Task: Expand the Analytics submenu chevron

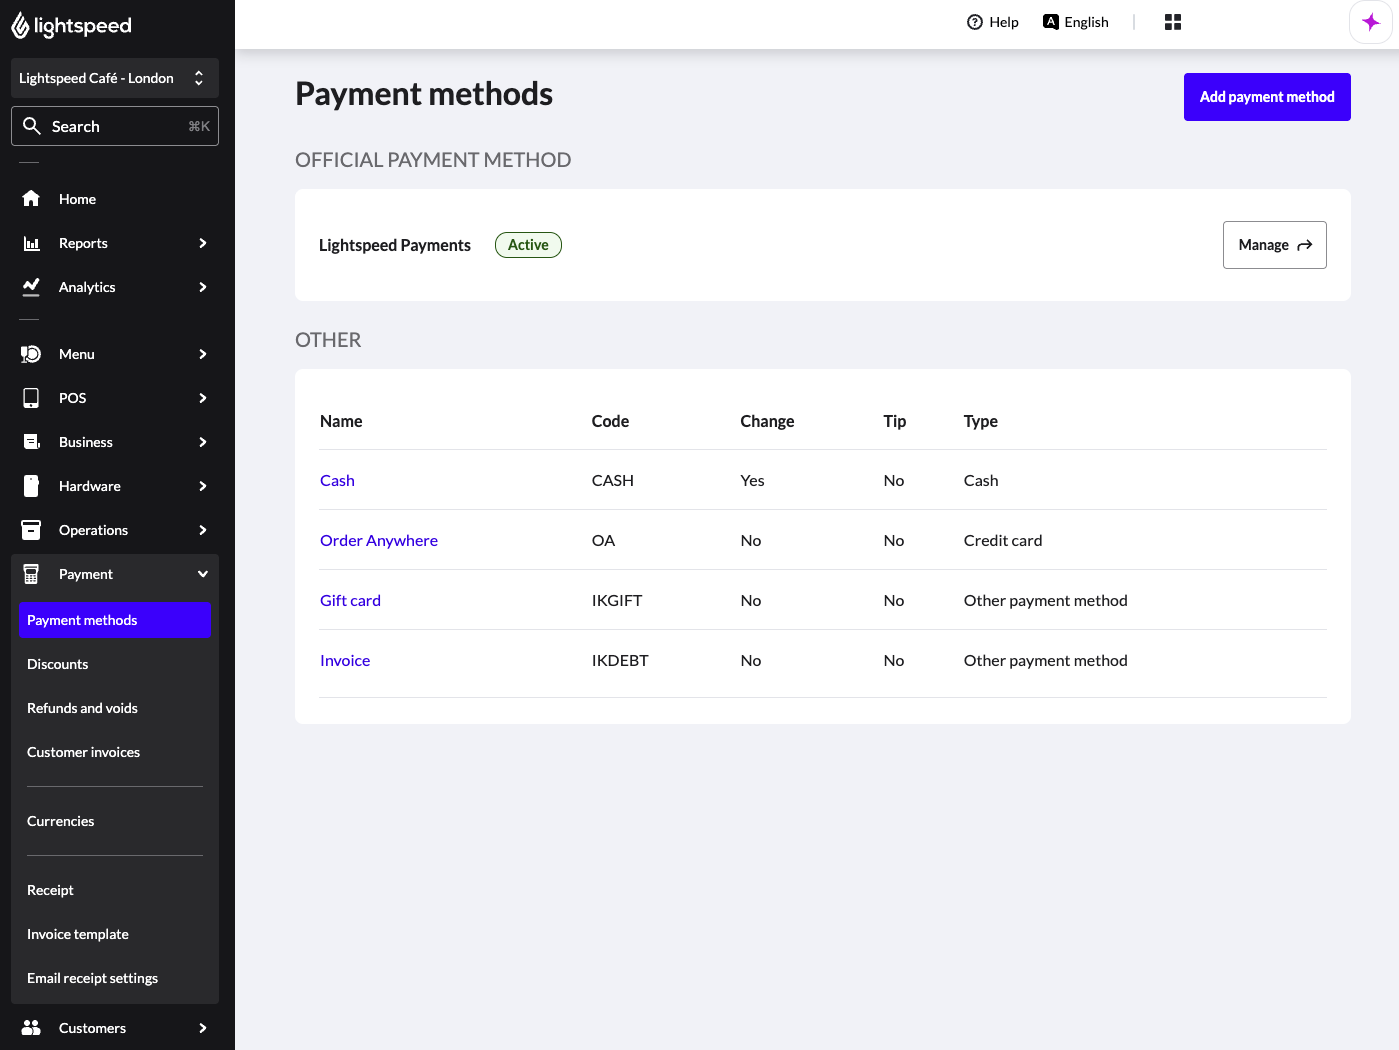Action: [x=203, y=287]
